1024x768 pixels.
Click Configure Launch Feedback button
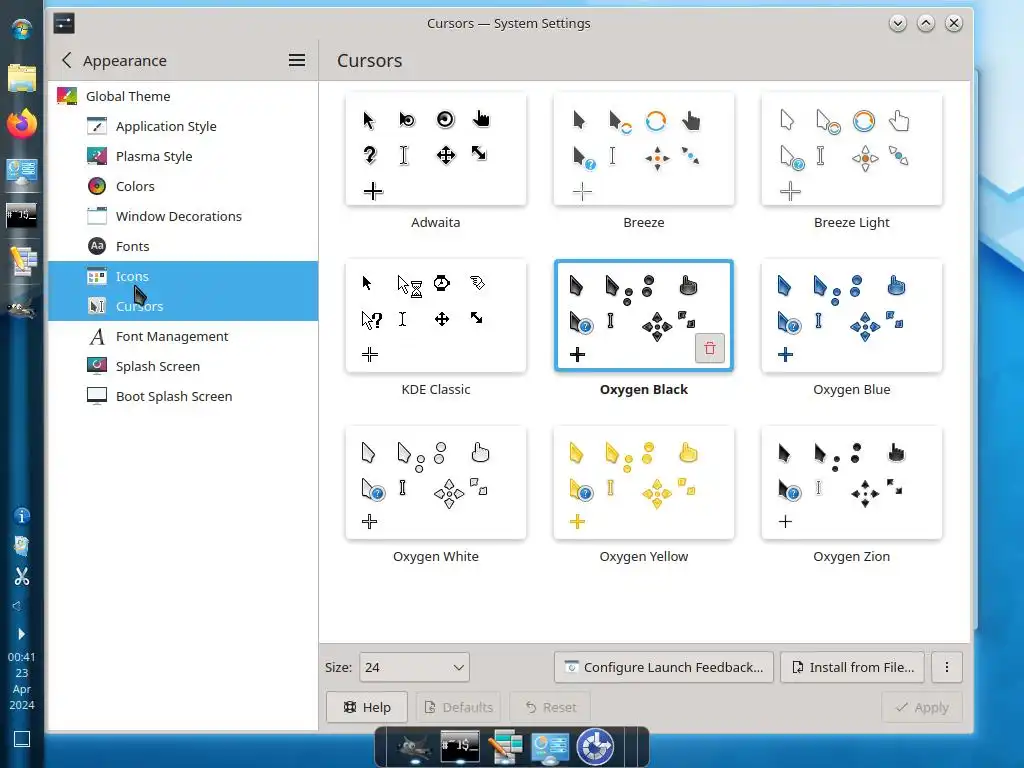(x=664, y=667)
